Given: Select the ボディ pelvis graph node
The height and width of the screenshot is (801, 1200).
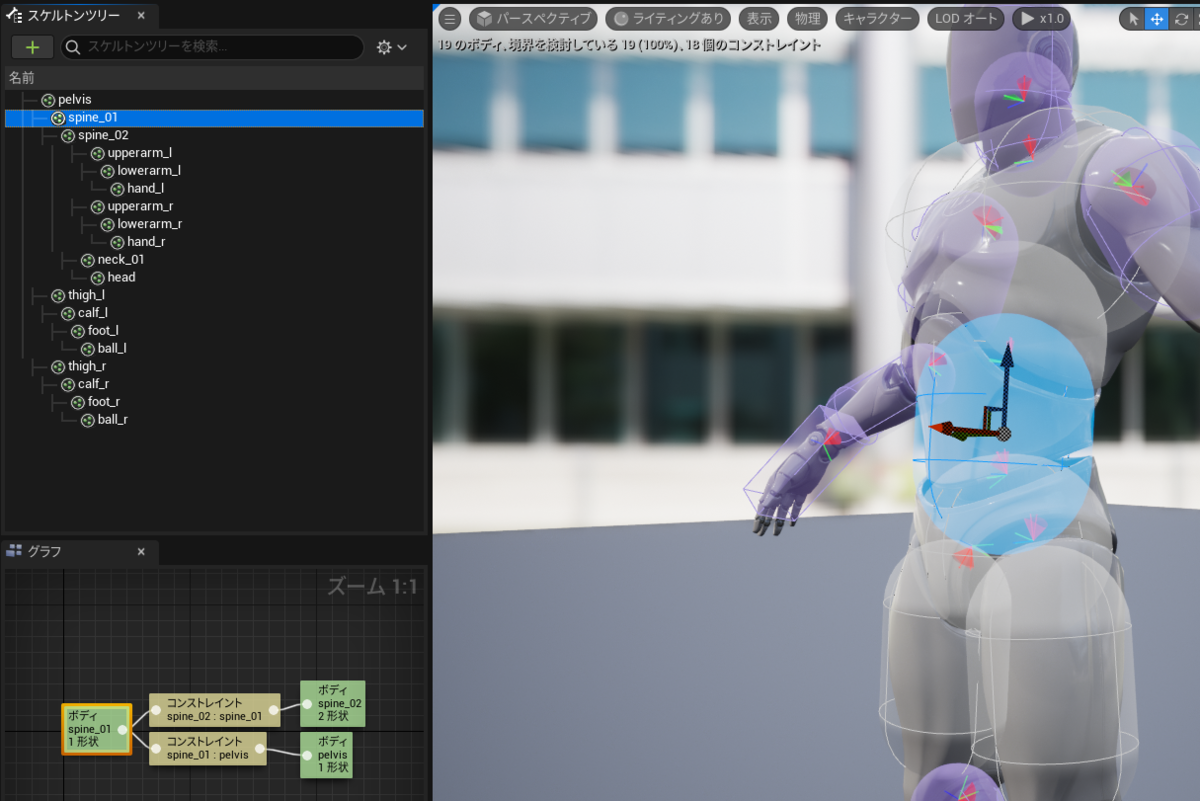Looking at the screenshot, I should pos(326,755).
